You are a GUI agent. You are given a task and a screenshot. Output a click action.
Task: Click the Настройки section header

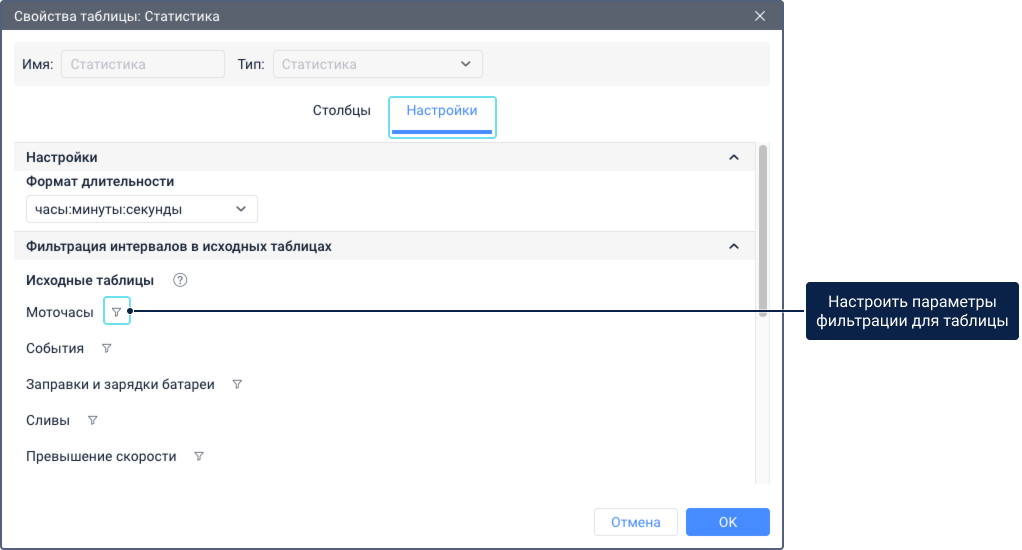click(385, 157)
